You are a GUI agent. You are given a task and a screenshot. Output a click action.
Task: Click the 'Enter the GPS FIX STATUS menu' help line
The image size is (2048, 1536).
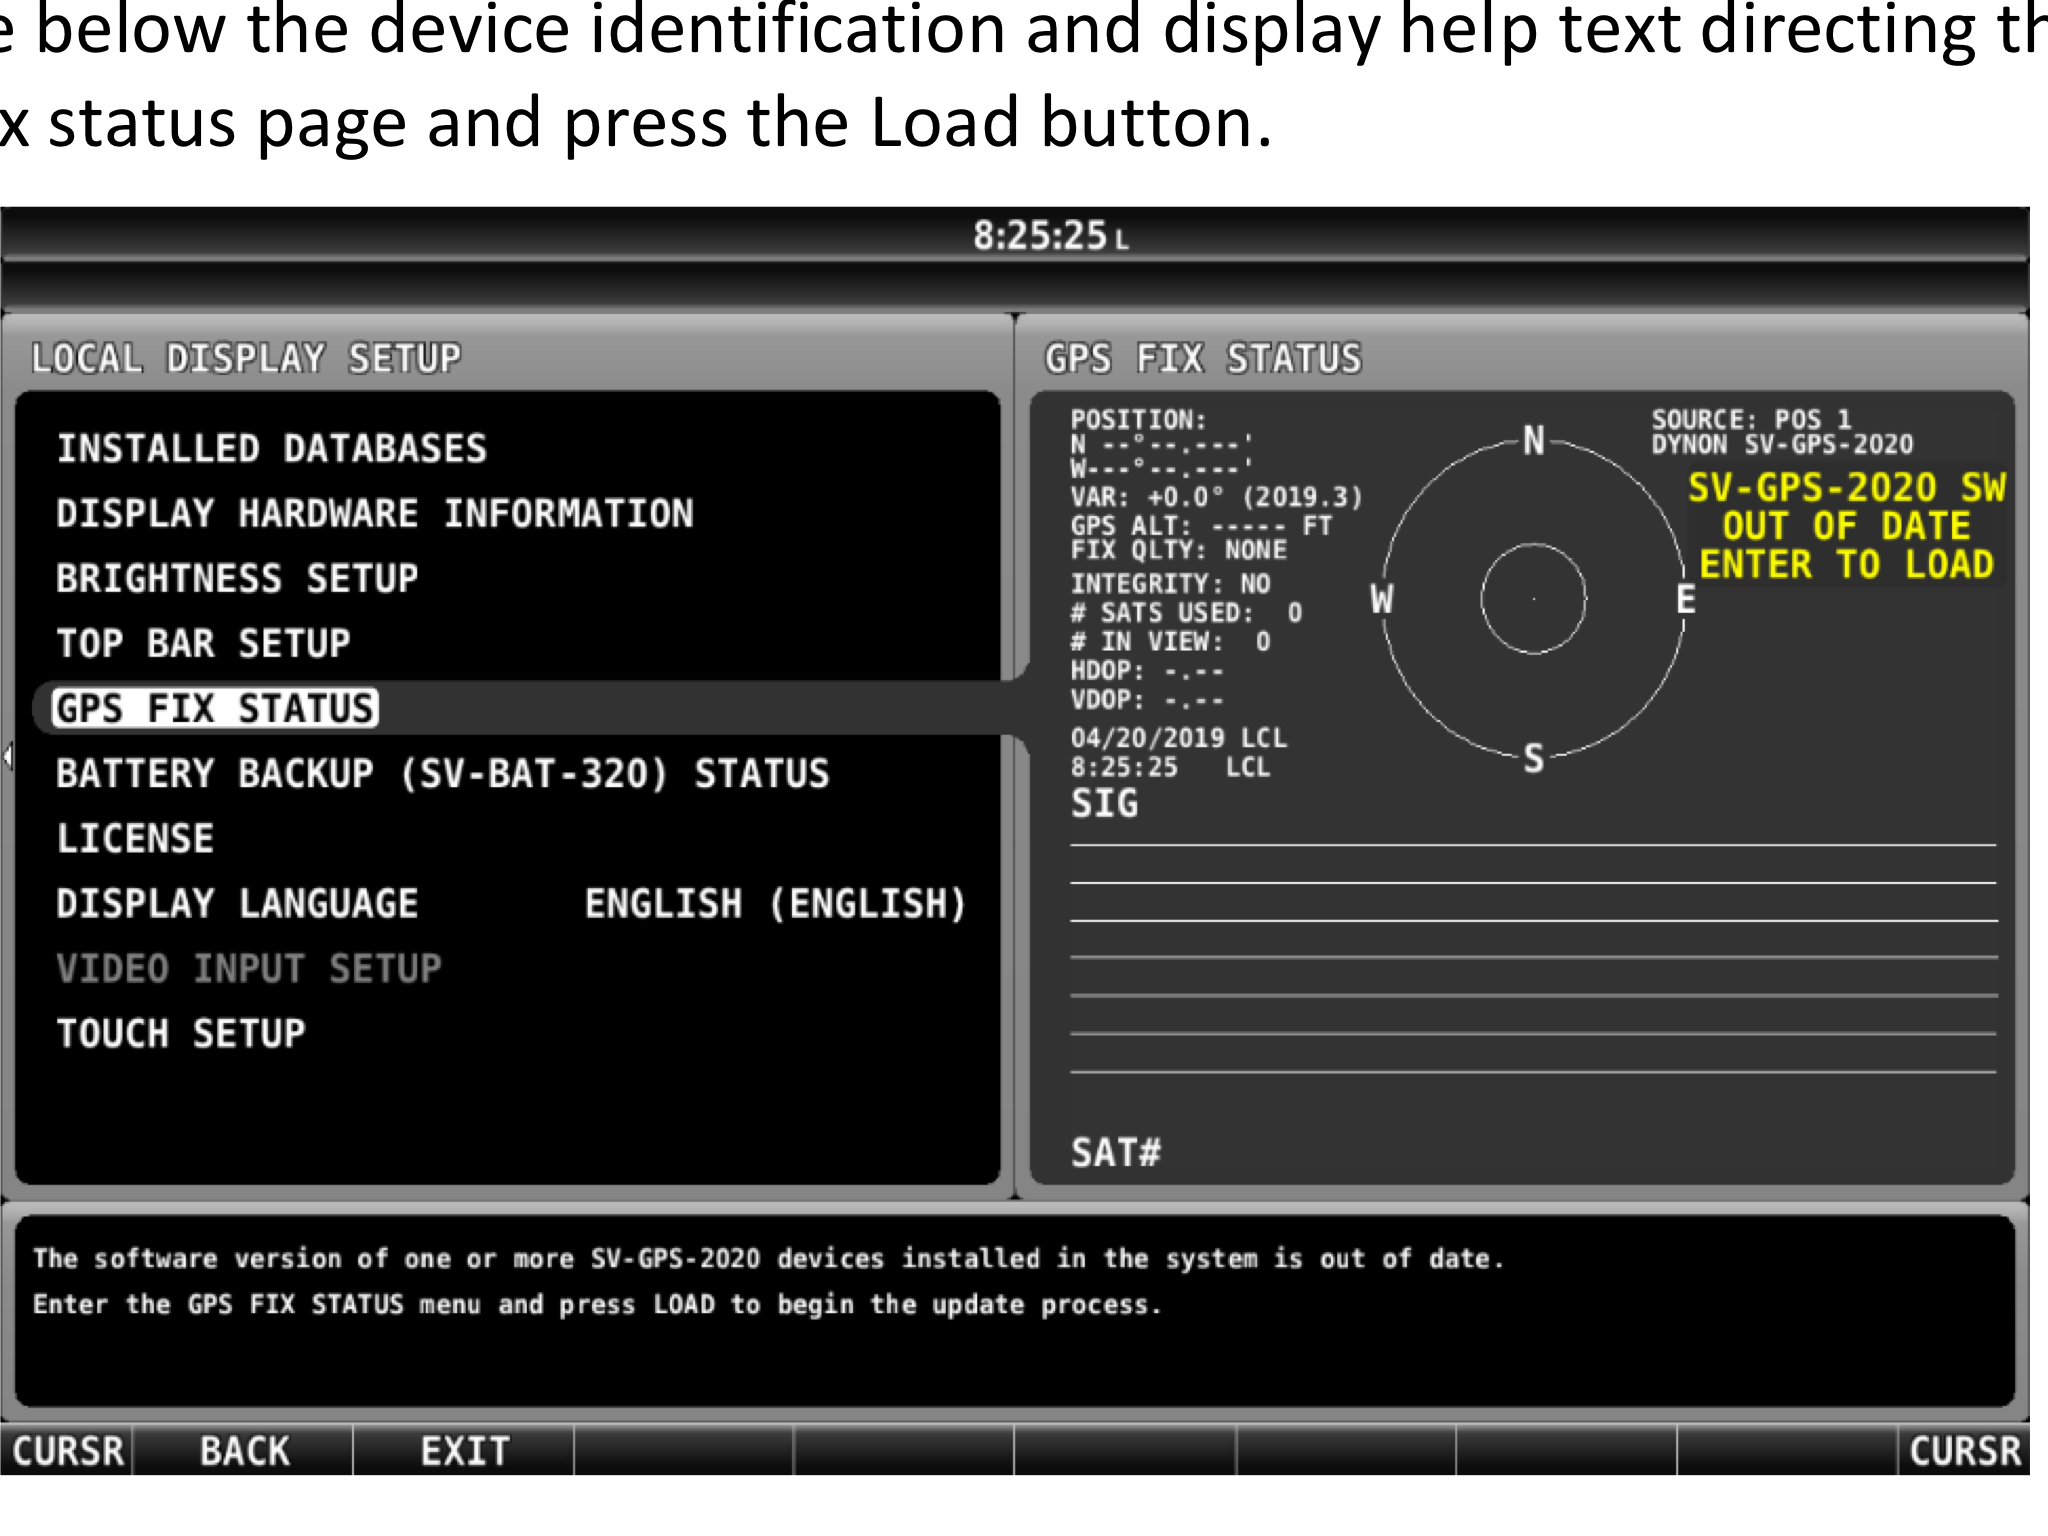pos(597,1304)
